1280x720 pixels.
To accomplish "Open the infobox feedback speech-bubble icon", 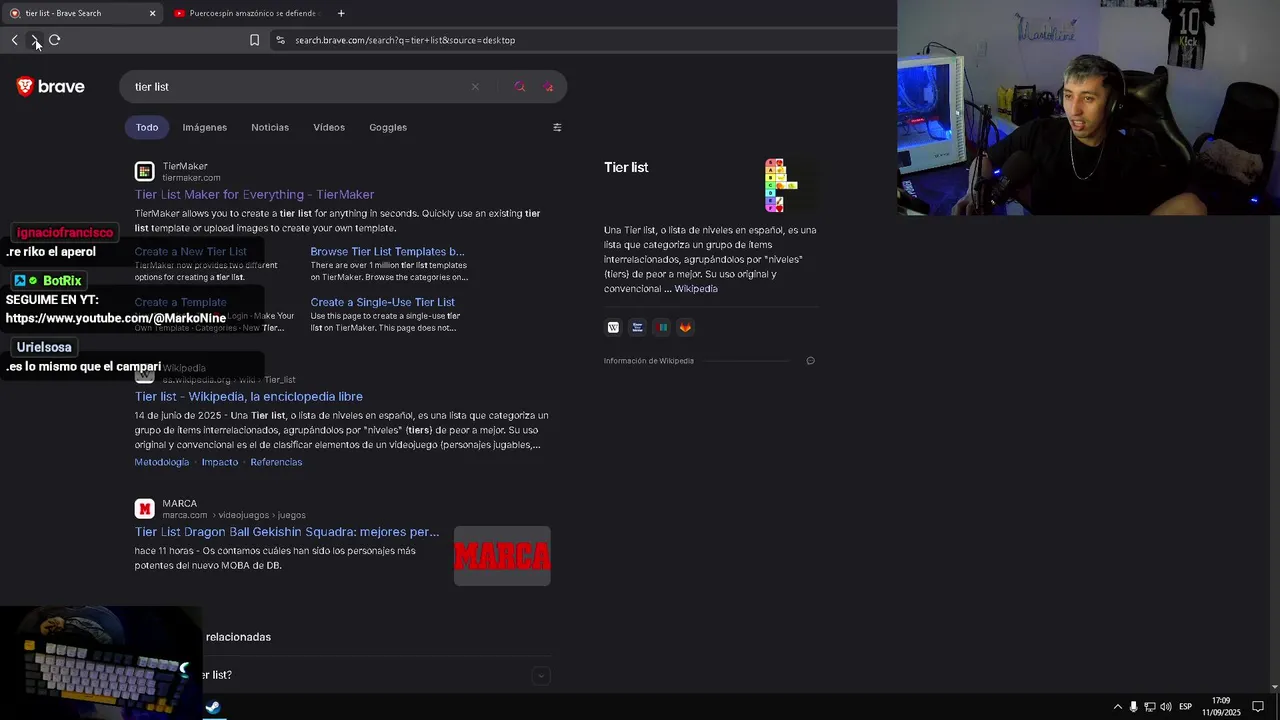I will click(x=810, y=361).
